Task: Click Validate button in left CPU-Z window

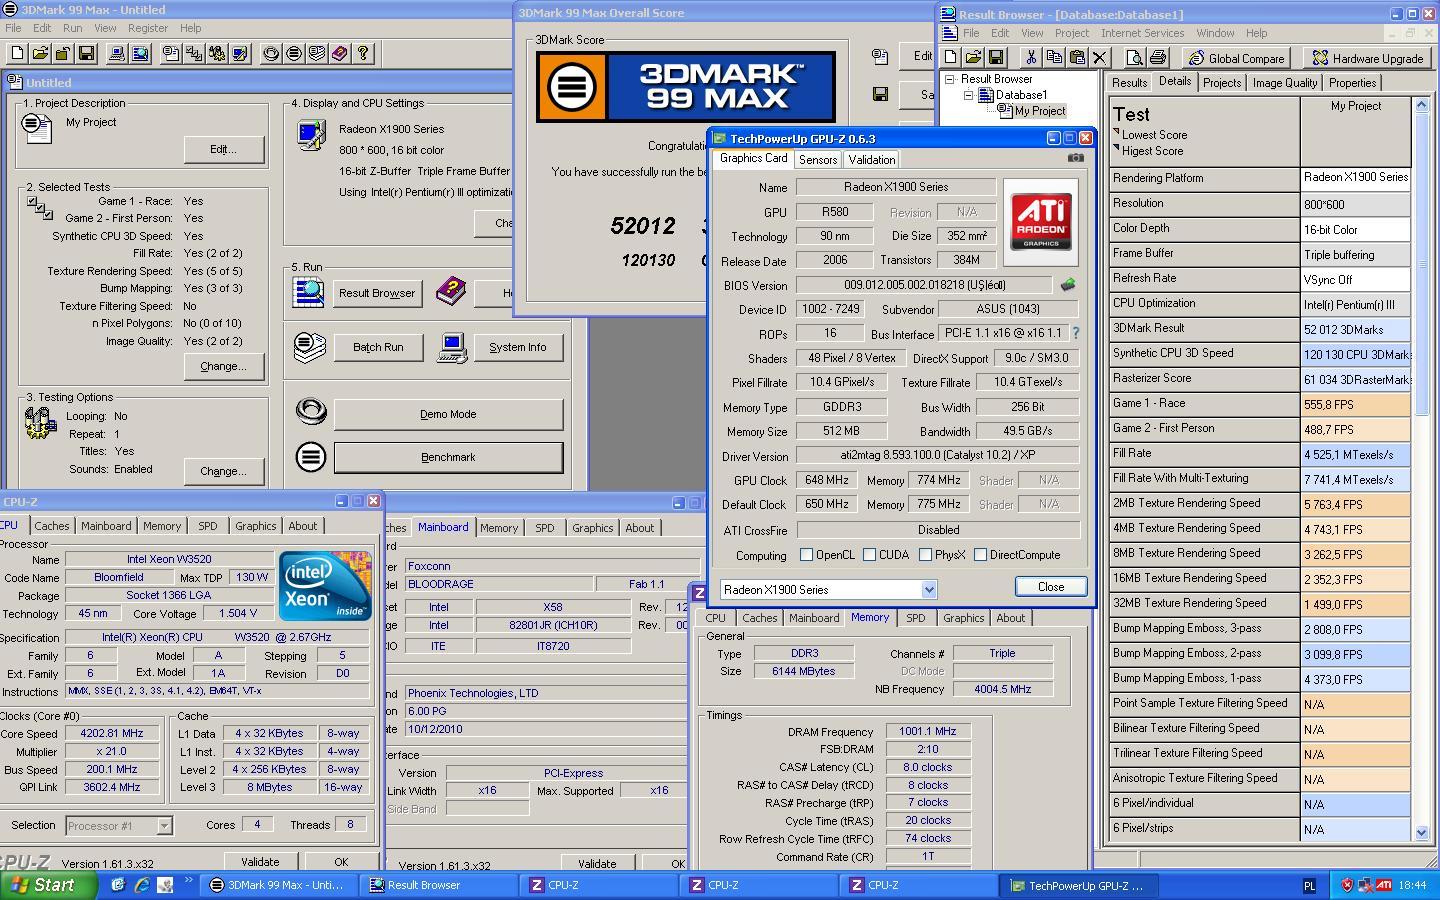Action: coord(260,862)
